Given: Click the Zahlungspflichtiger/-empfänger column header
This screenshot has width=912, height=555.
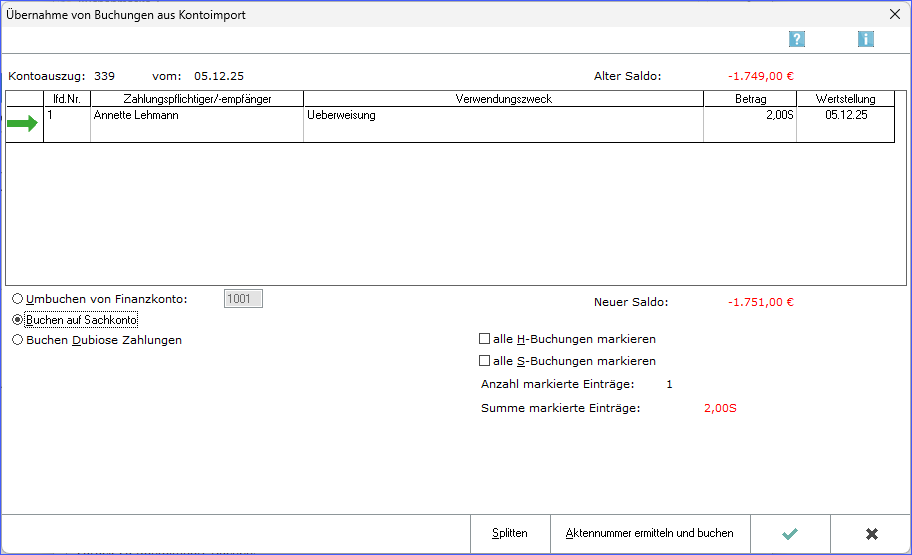Looking at the screenshot, I should [x=197, y=99].
